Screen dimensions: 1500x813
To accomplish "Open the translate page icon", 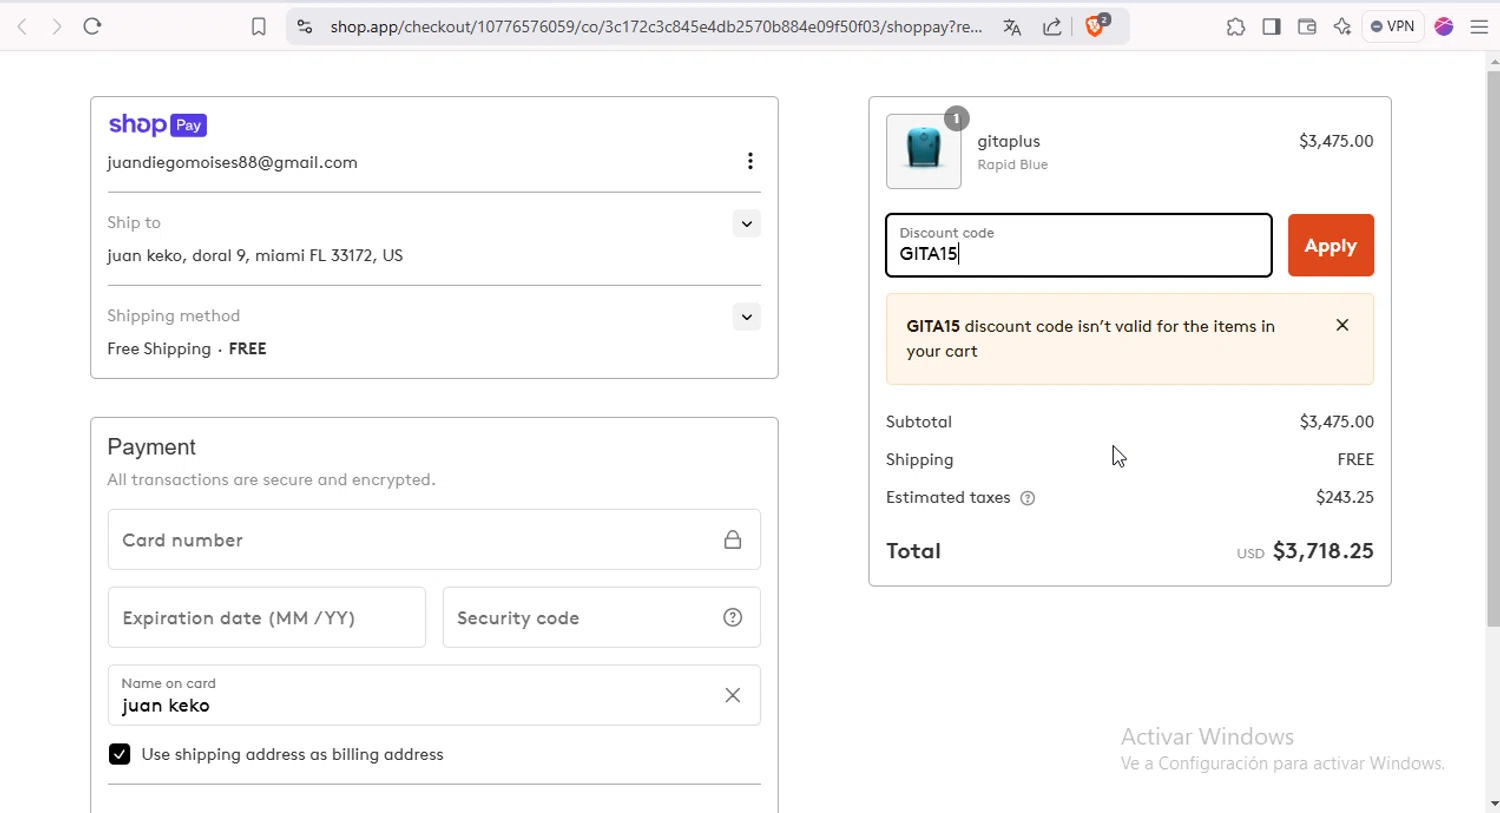I will tap(1012, 27).
